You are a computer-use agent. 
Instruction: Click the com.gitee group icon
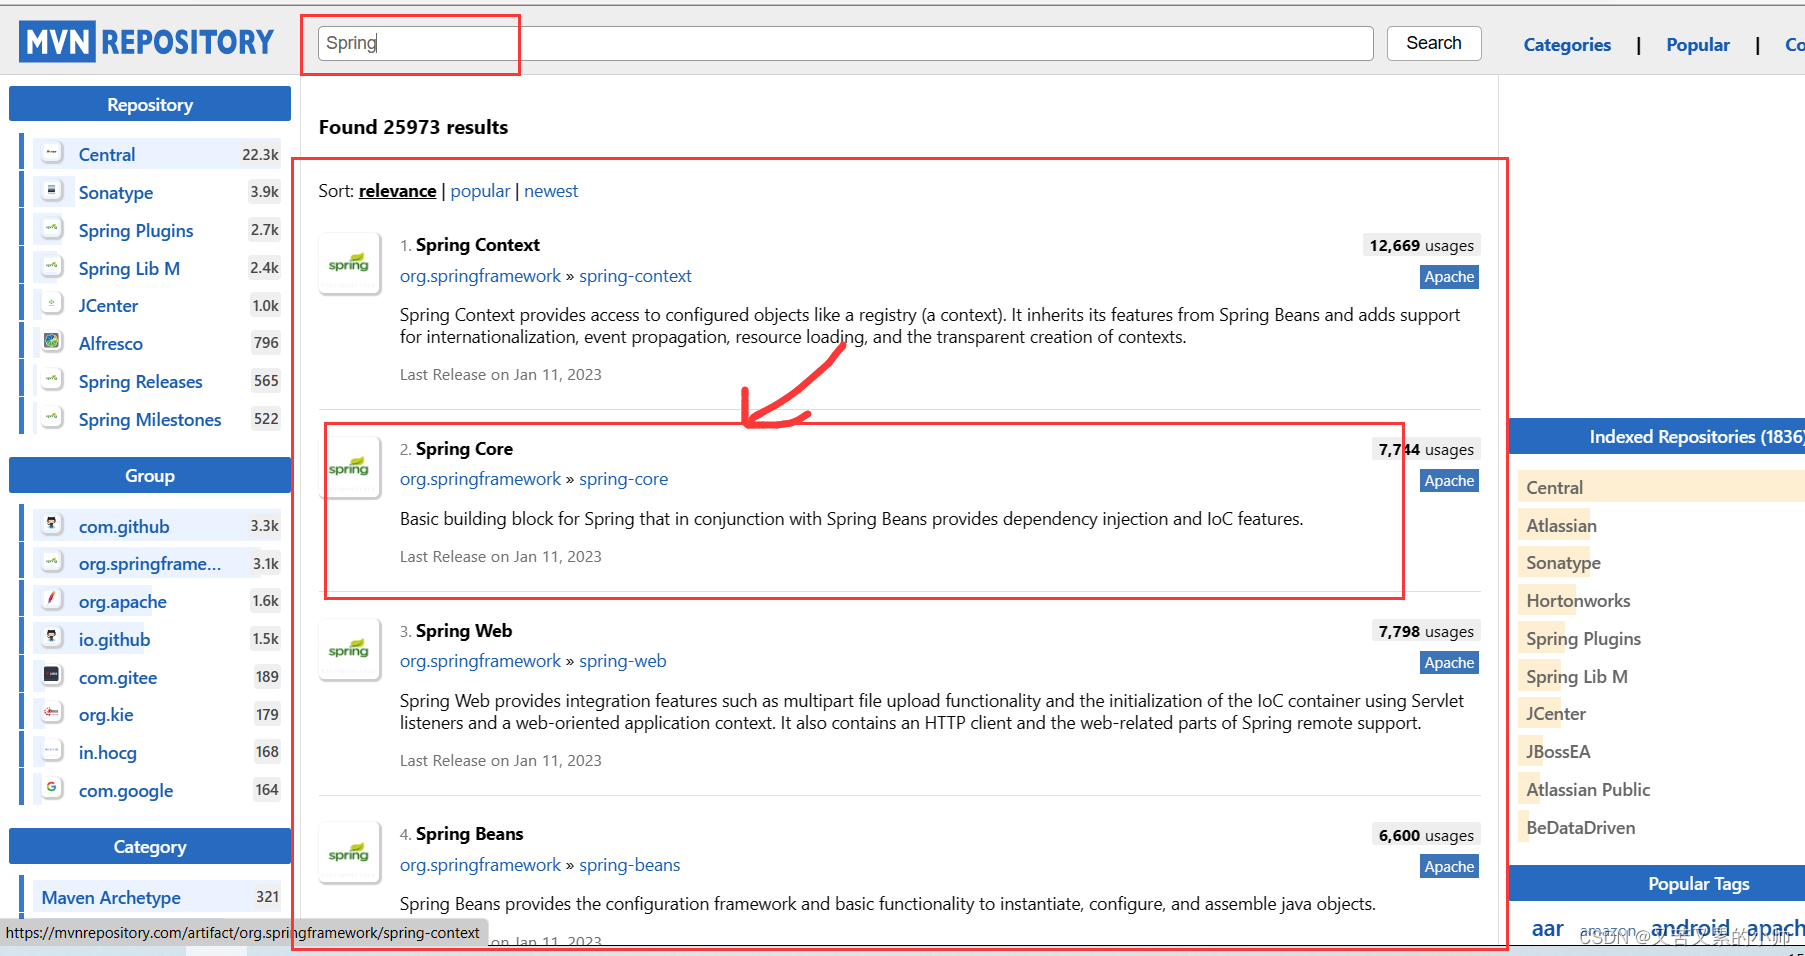coord(52,676)
